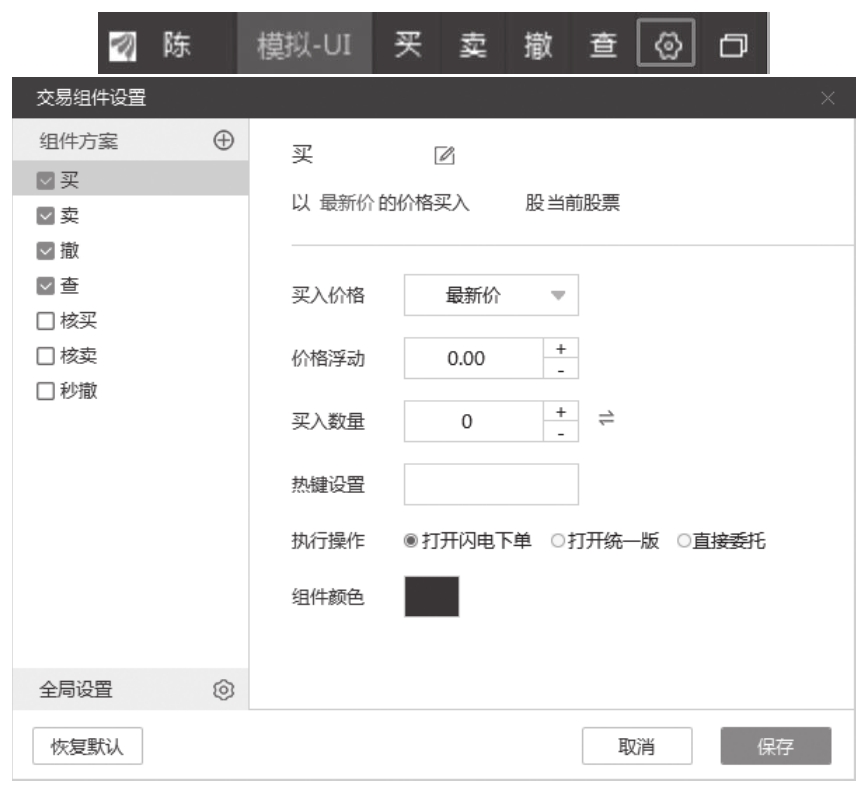Viewport: 864px width, 788px height.
Task: Enable the 秒撤 component checkbox
Action: click(45, 391)
